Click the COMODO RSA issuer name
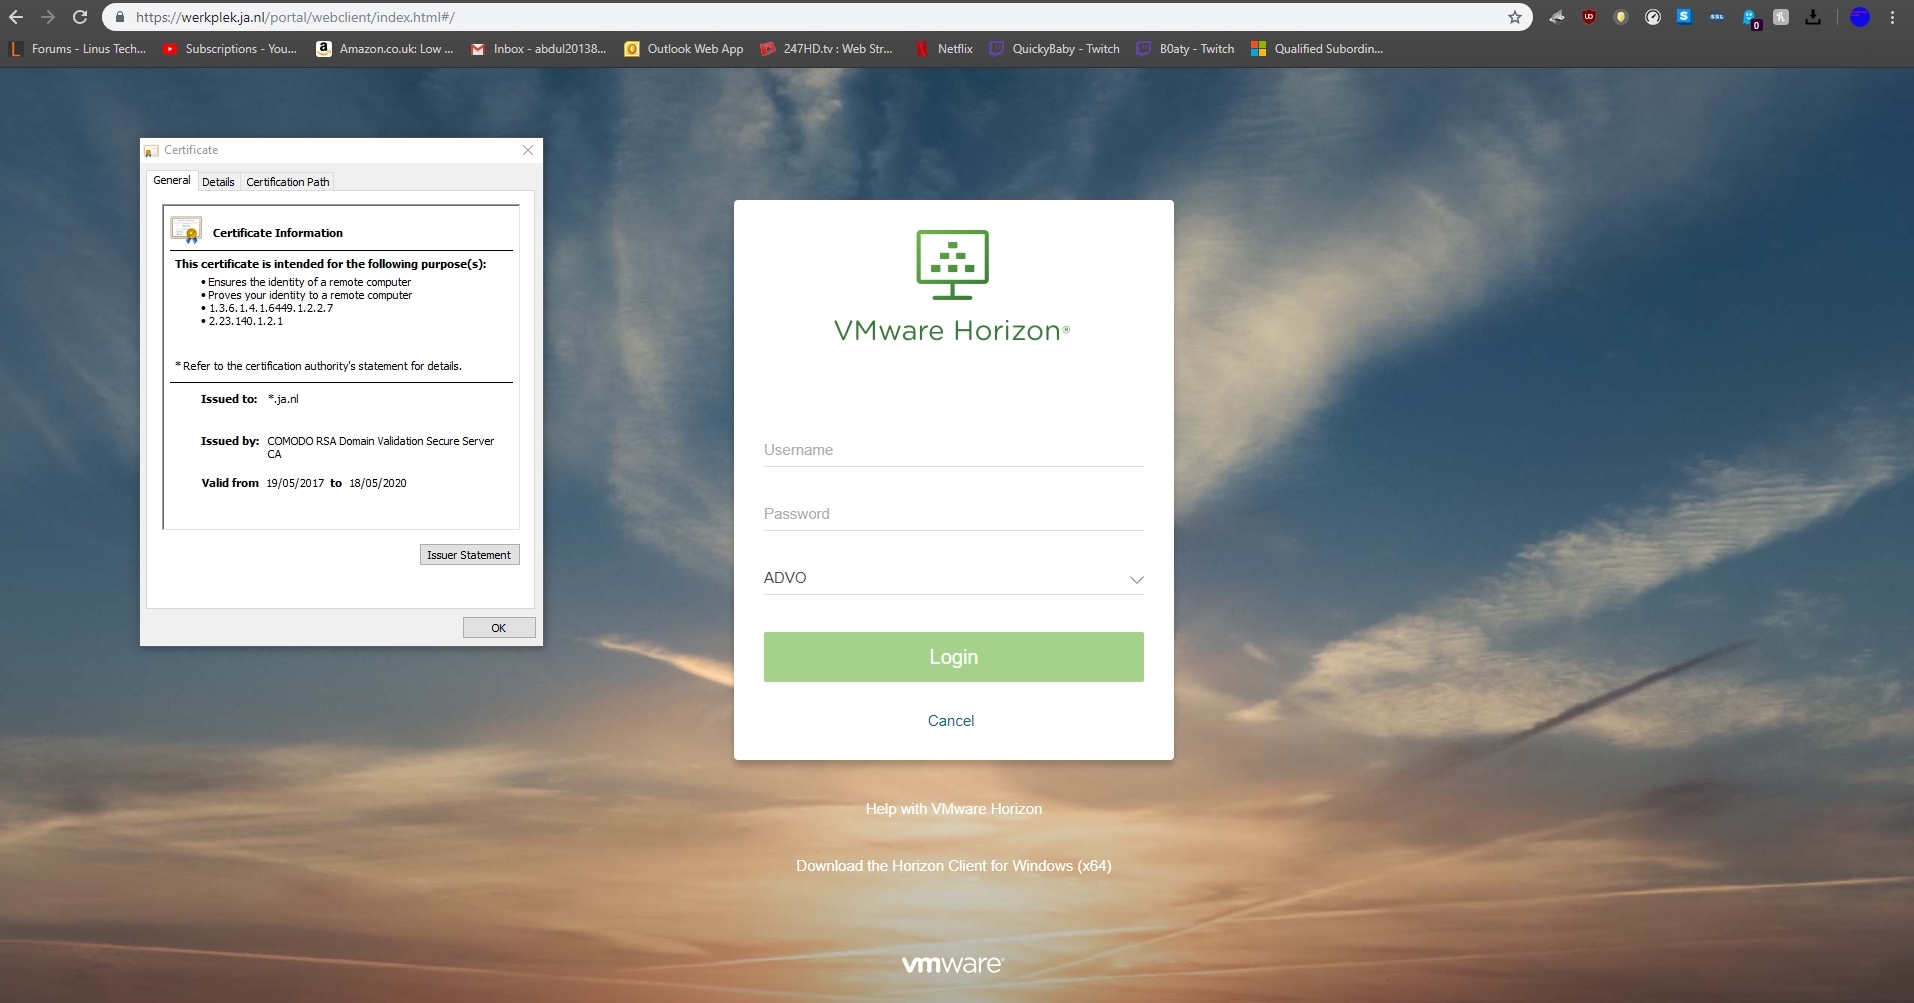1914x1003 pixels. pos(381,447)
